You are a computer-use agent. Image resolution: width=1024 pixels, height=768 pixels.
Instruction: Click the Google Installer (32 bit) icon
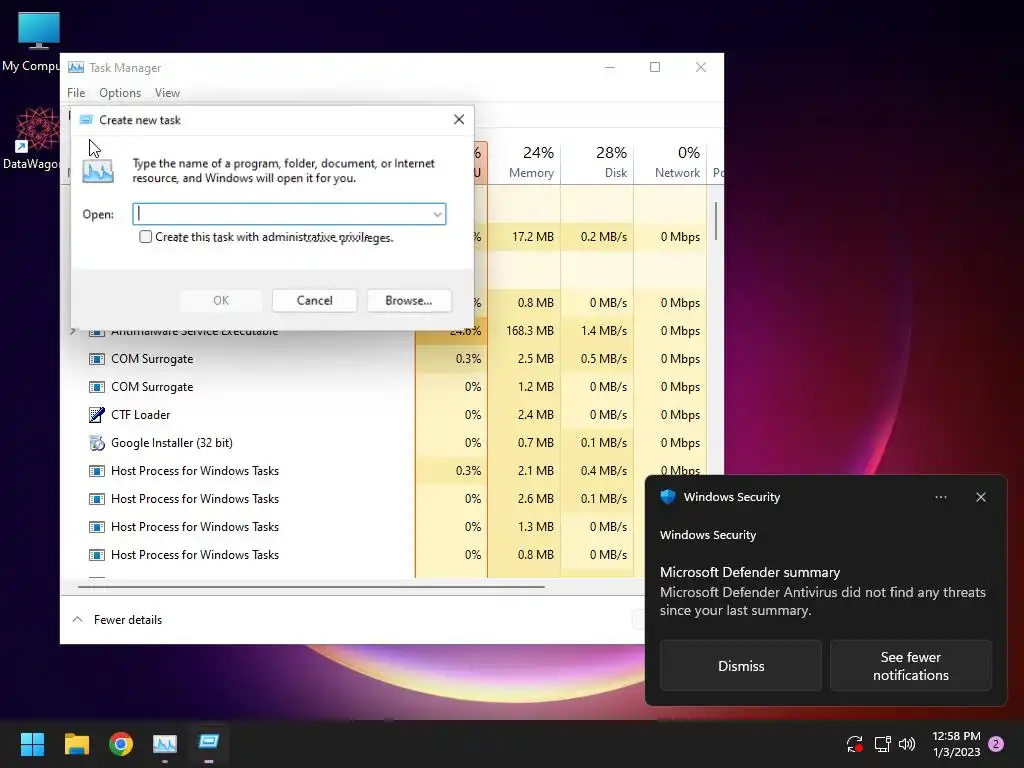97,443
